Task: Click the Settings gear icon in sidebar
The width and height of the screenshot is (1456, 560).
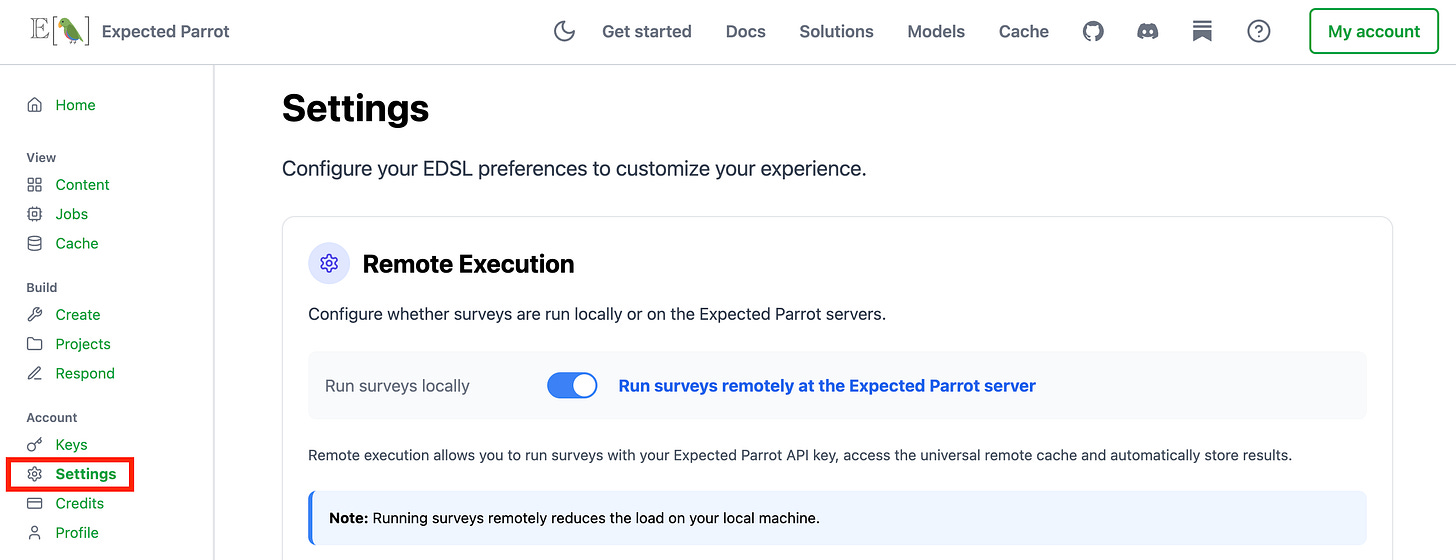Action: click(x=35, y=474)
